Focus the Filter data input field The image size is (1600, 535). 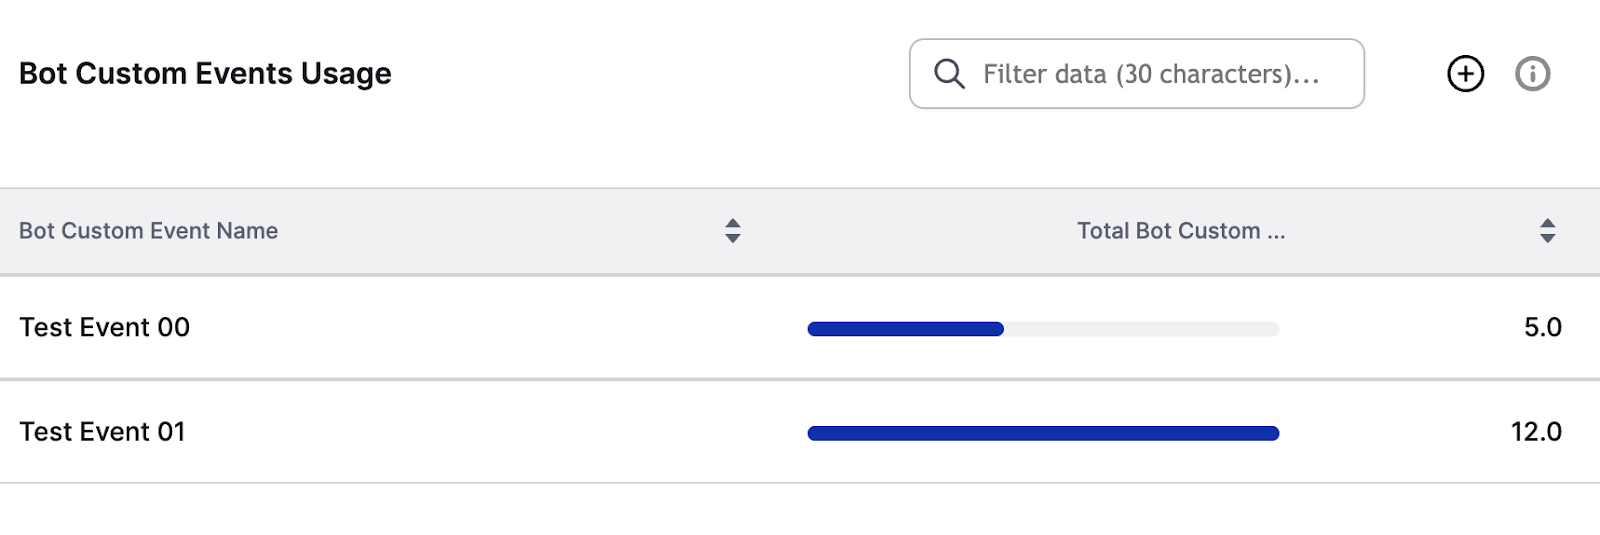[x=1137, y=74]
